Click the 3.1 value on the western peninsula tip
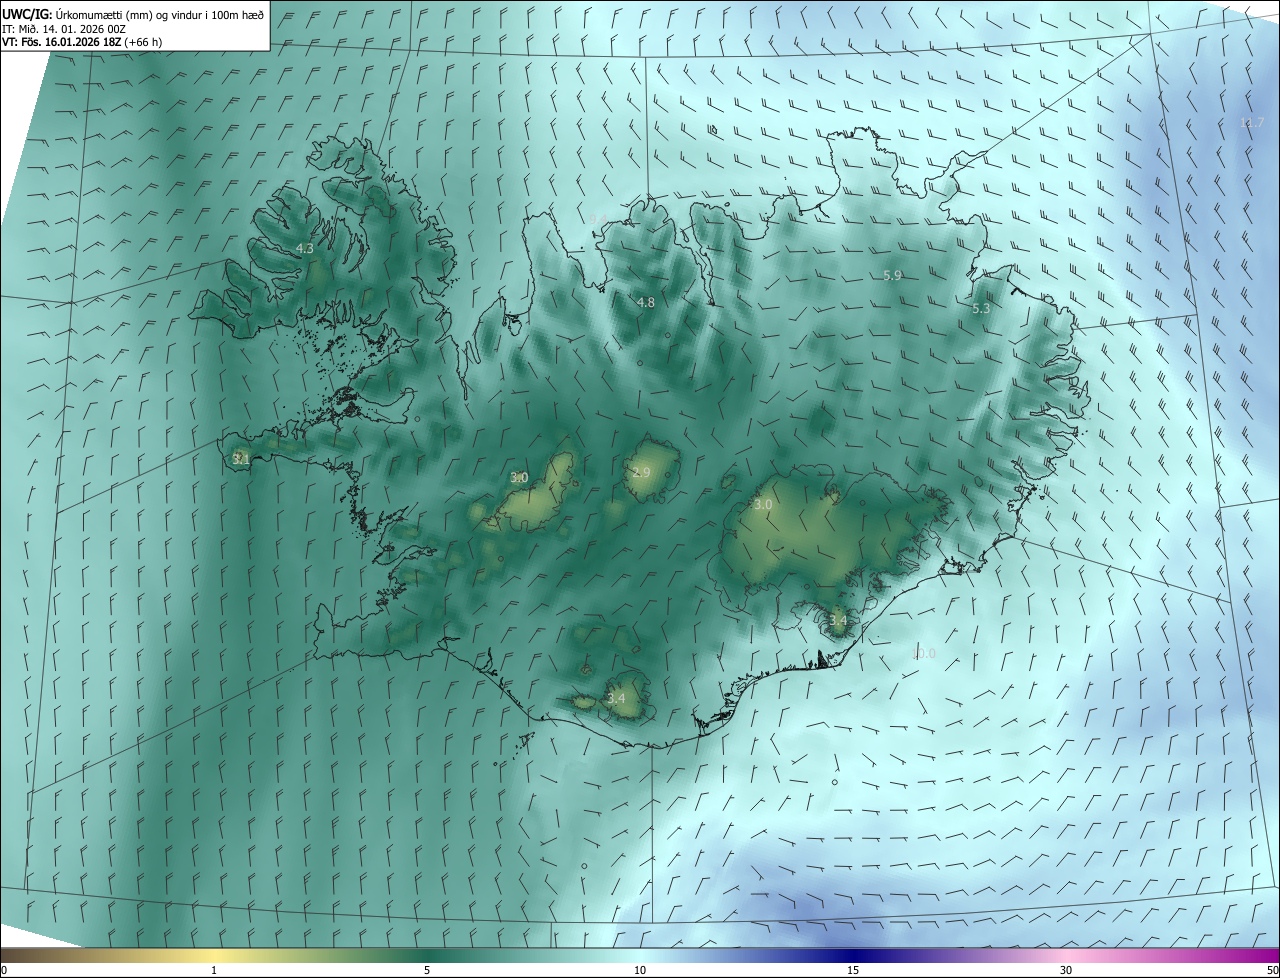The width and height of the screenshot is (1280, 978). pos(240,458)
